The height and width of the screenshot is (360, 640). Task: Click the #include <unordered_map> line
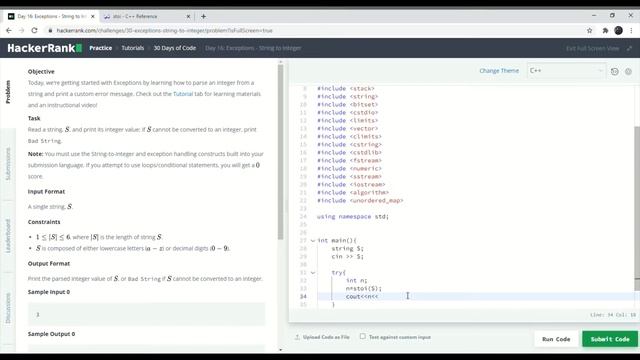pos(360,201)
